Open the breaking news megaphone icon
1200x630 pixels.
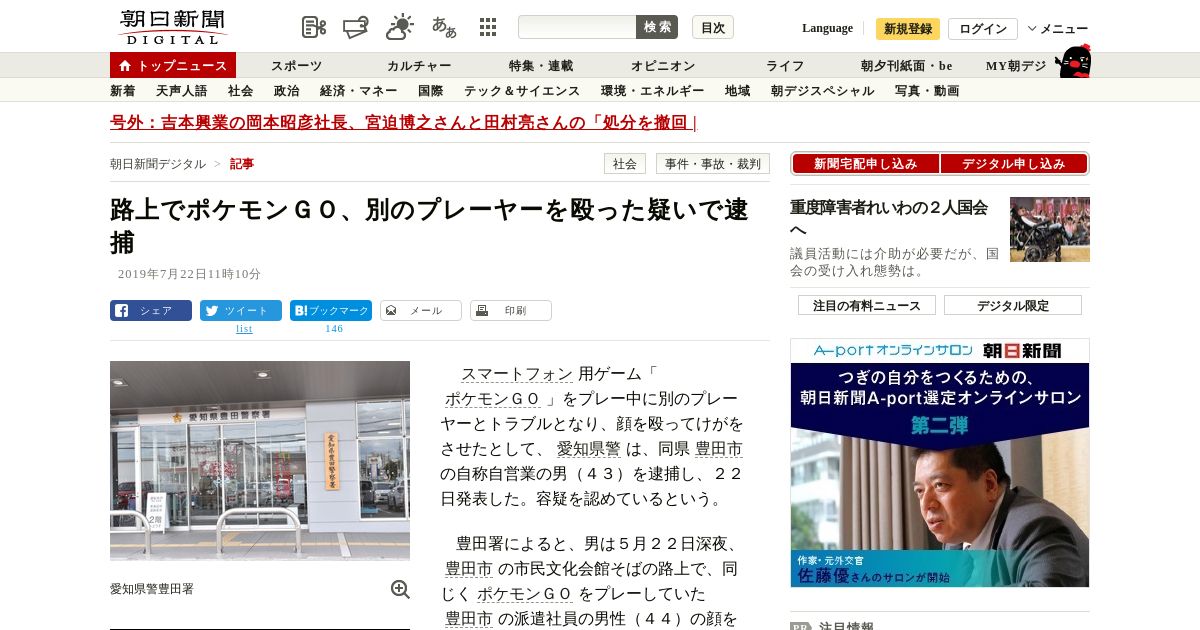[356, 27]
